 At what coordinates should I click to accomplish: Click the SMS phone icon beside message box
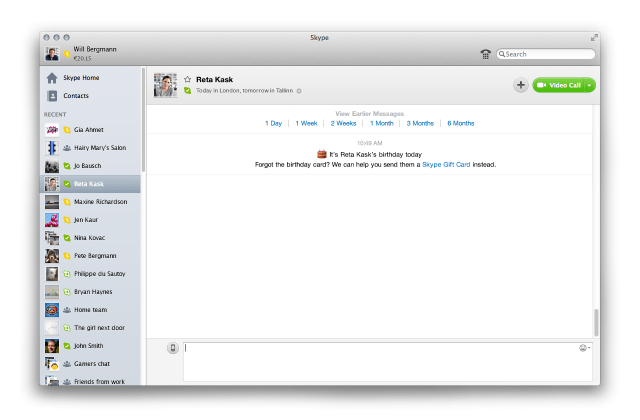pyautogui.click(x=172, y=348)
